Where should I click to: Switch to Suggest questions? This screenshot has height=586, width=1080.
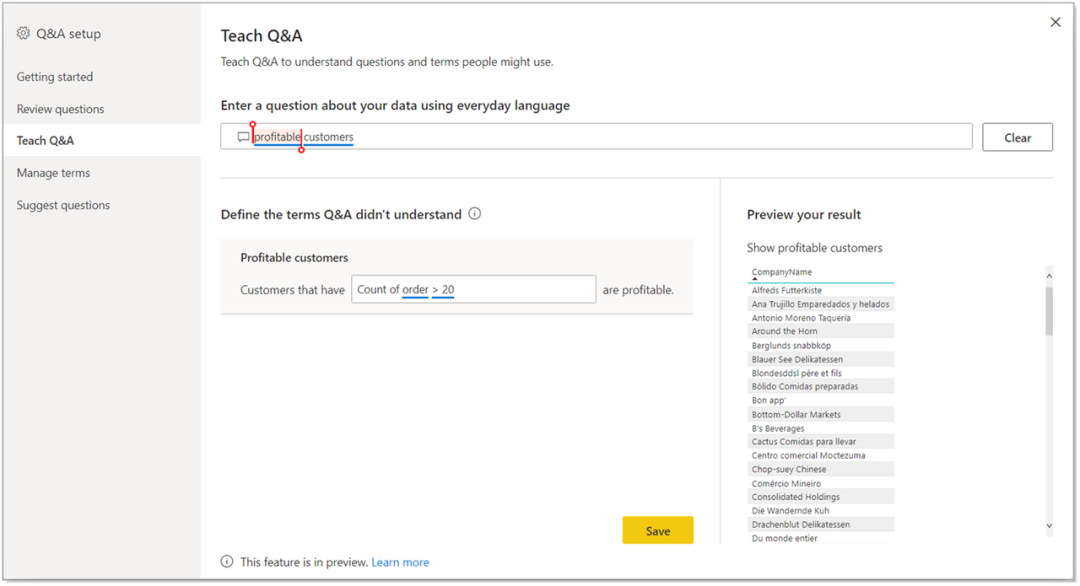point(63,205)
